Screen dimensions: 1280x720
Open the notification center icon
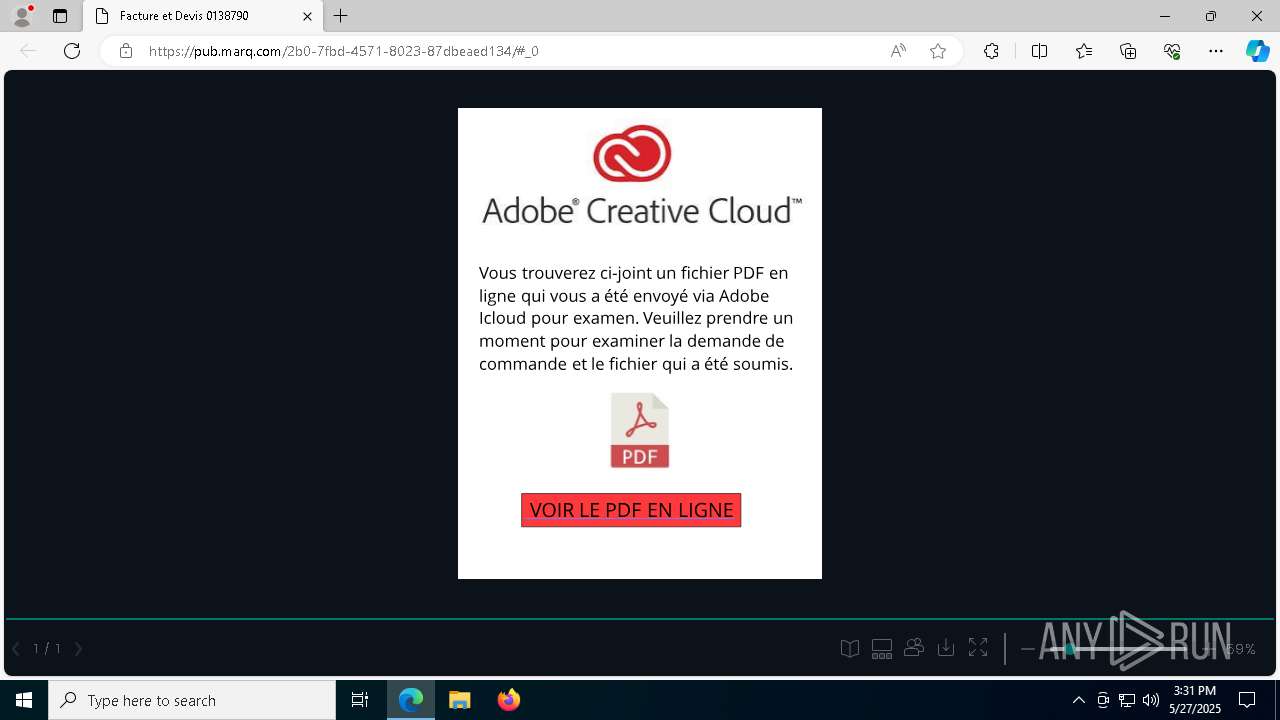click(x=1247, y=700)
